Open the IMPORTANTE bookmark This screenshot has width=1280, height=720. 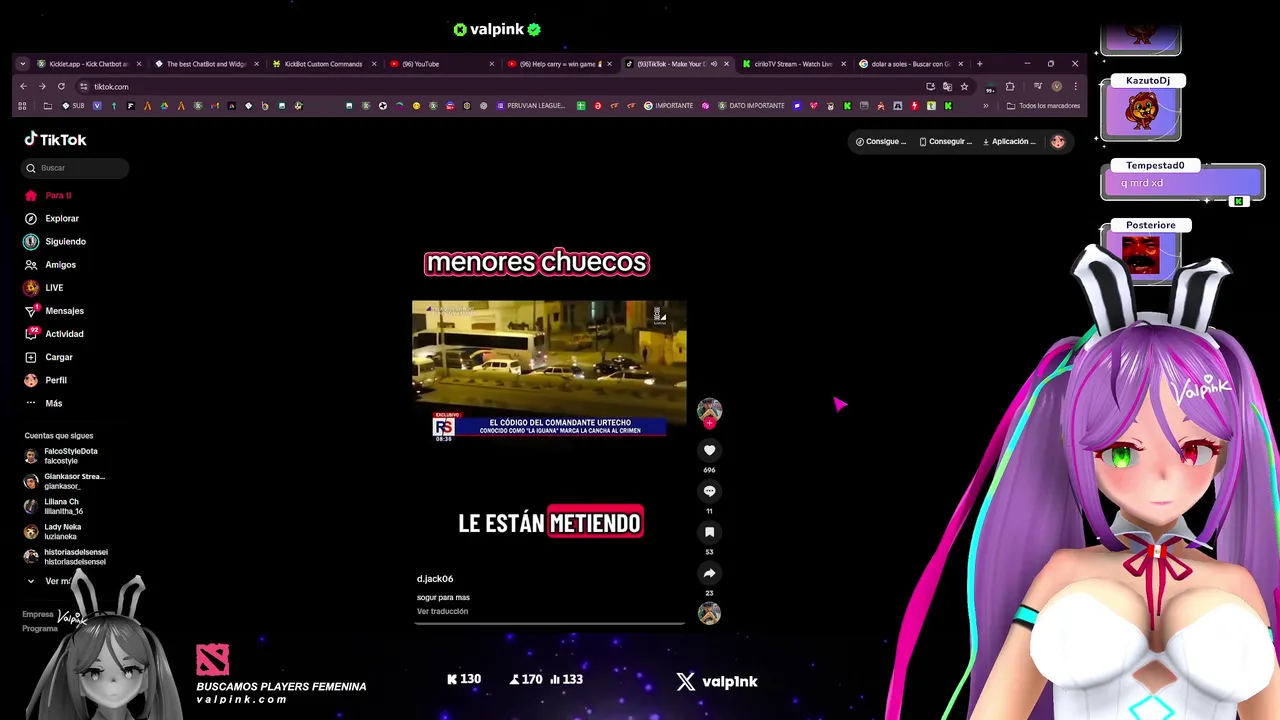pyautogui.click(x=669, y=106)
